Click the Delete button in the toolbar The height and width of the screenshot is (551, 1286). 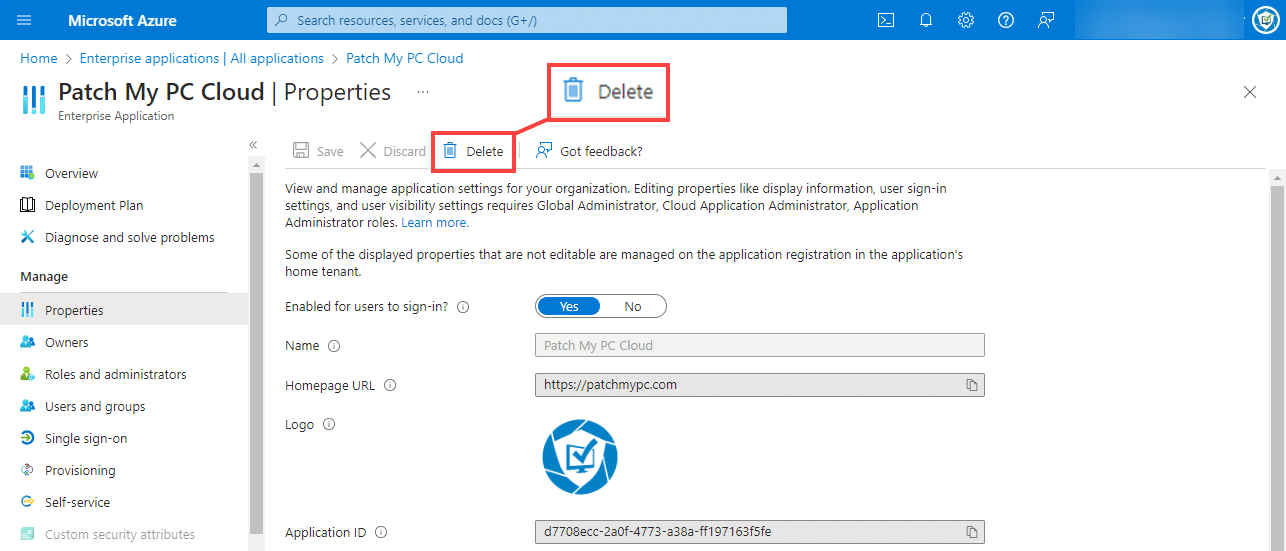tap(474, 151)
